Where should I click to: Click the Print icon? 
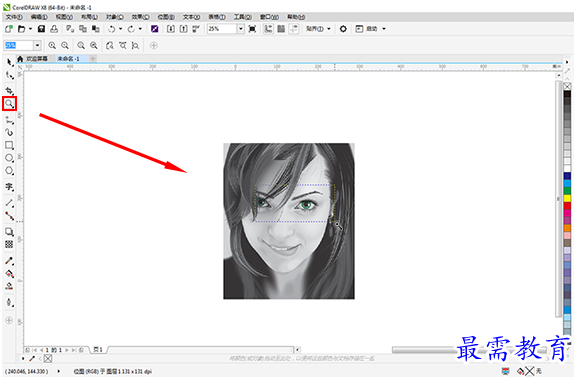click(54, 29)
